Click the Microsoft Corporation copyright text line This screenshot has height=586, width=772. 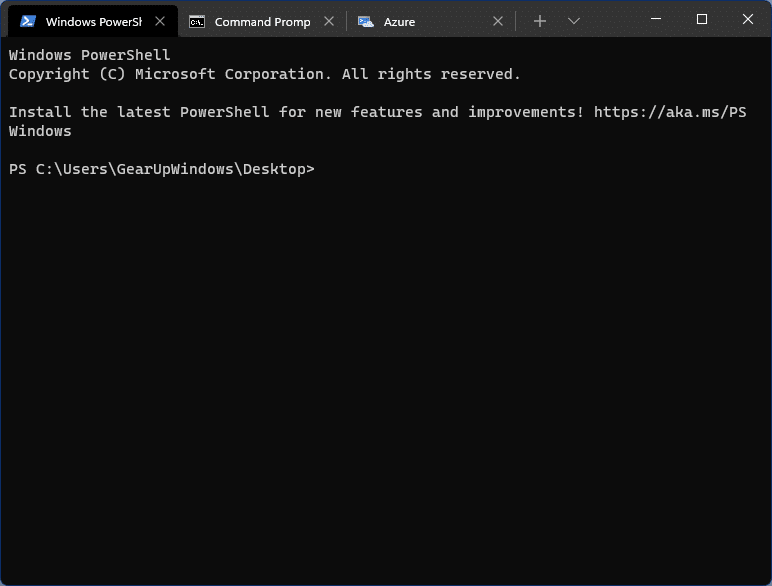(265, 74)
